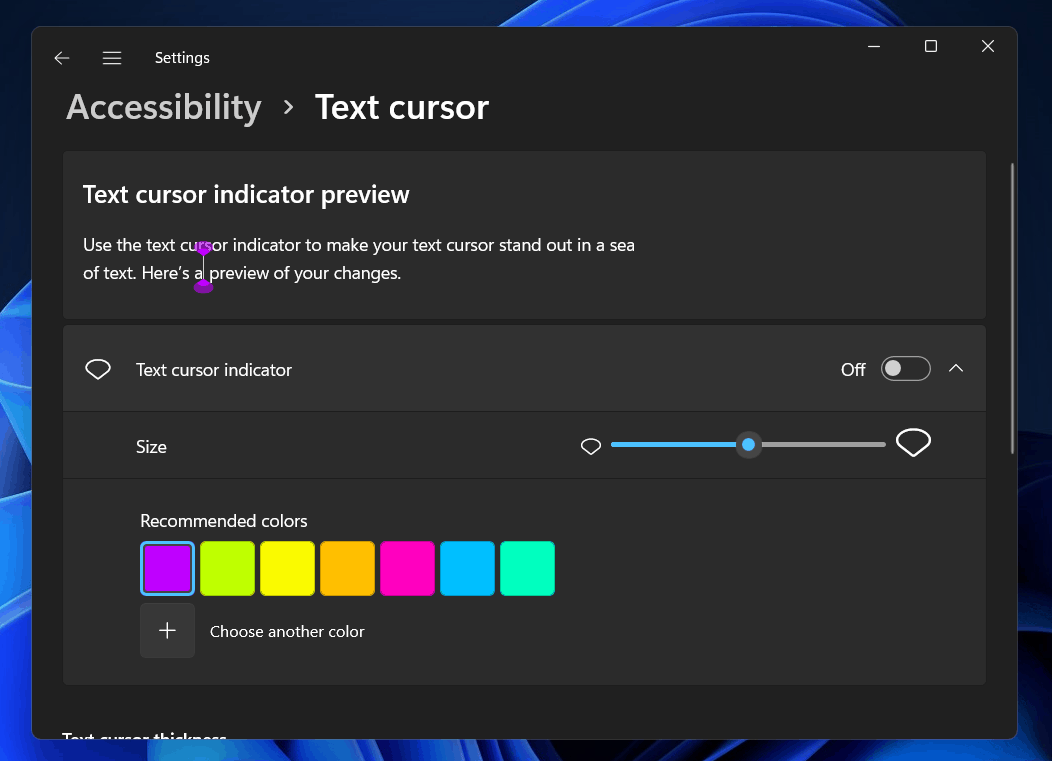
Task: Select the magenta recommended color swatch
Action: 407,568
